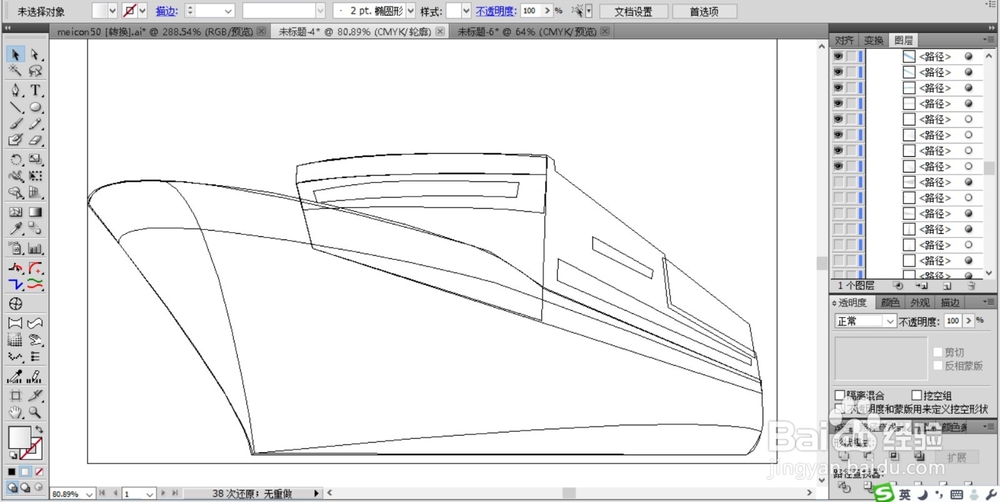
Task: Pick the Shape Builder tool
Action: (x=16, y=192)
